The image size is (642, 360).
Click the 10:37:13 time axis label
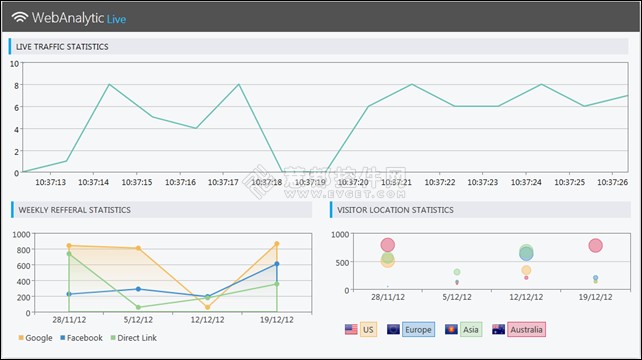pyautogui.click(x=50, y=182)
